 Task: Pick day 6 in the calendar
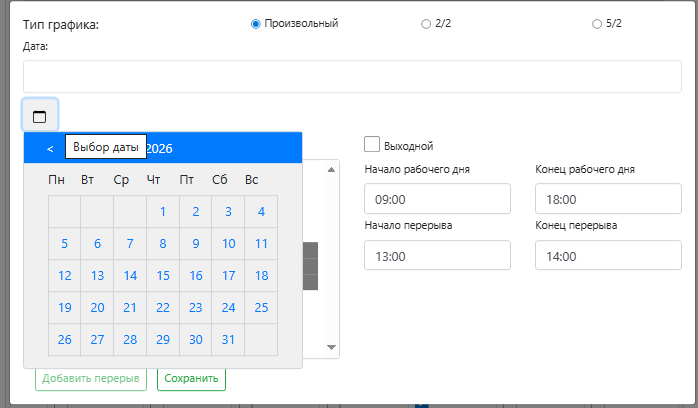click(x=97, y=243)
